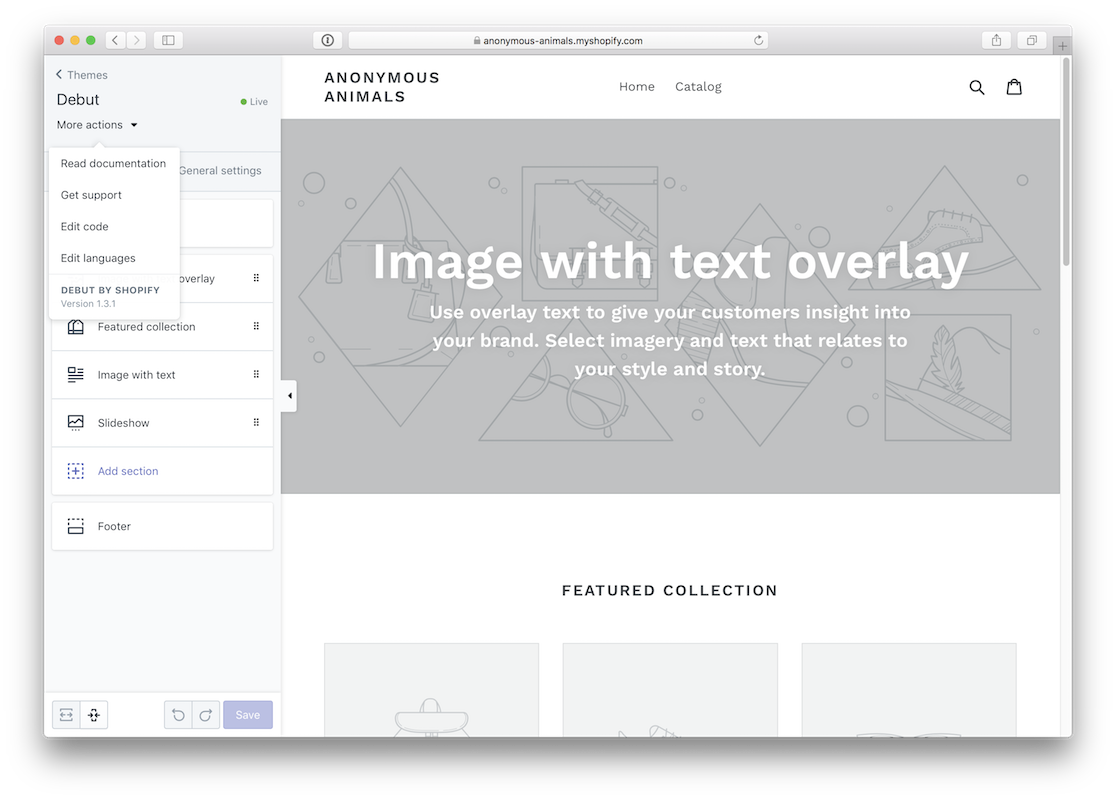Image resolution: width=1116 pixels, height=800 pixels.
Task: Open the shopping bag cart icon
Action: [x=1014, y=87]
